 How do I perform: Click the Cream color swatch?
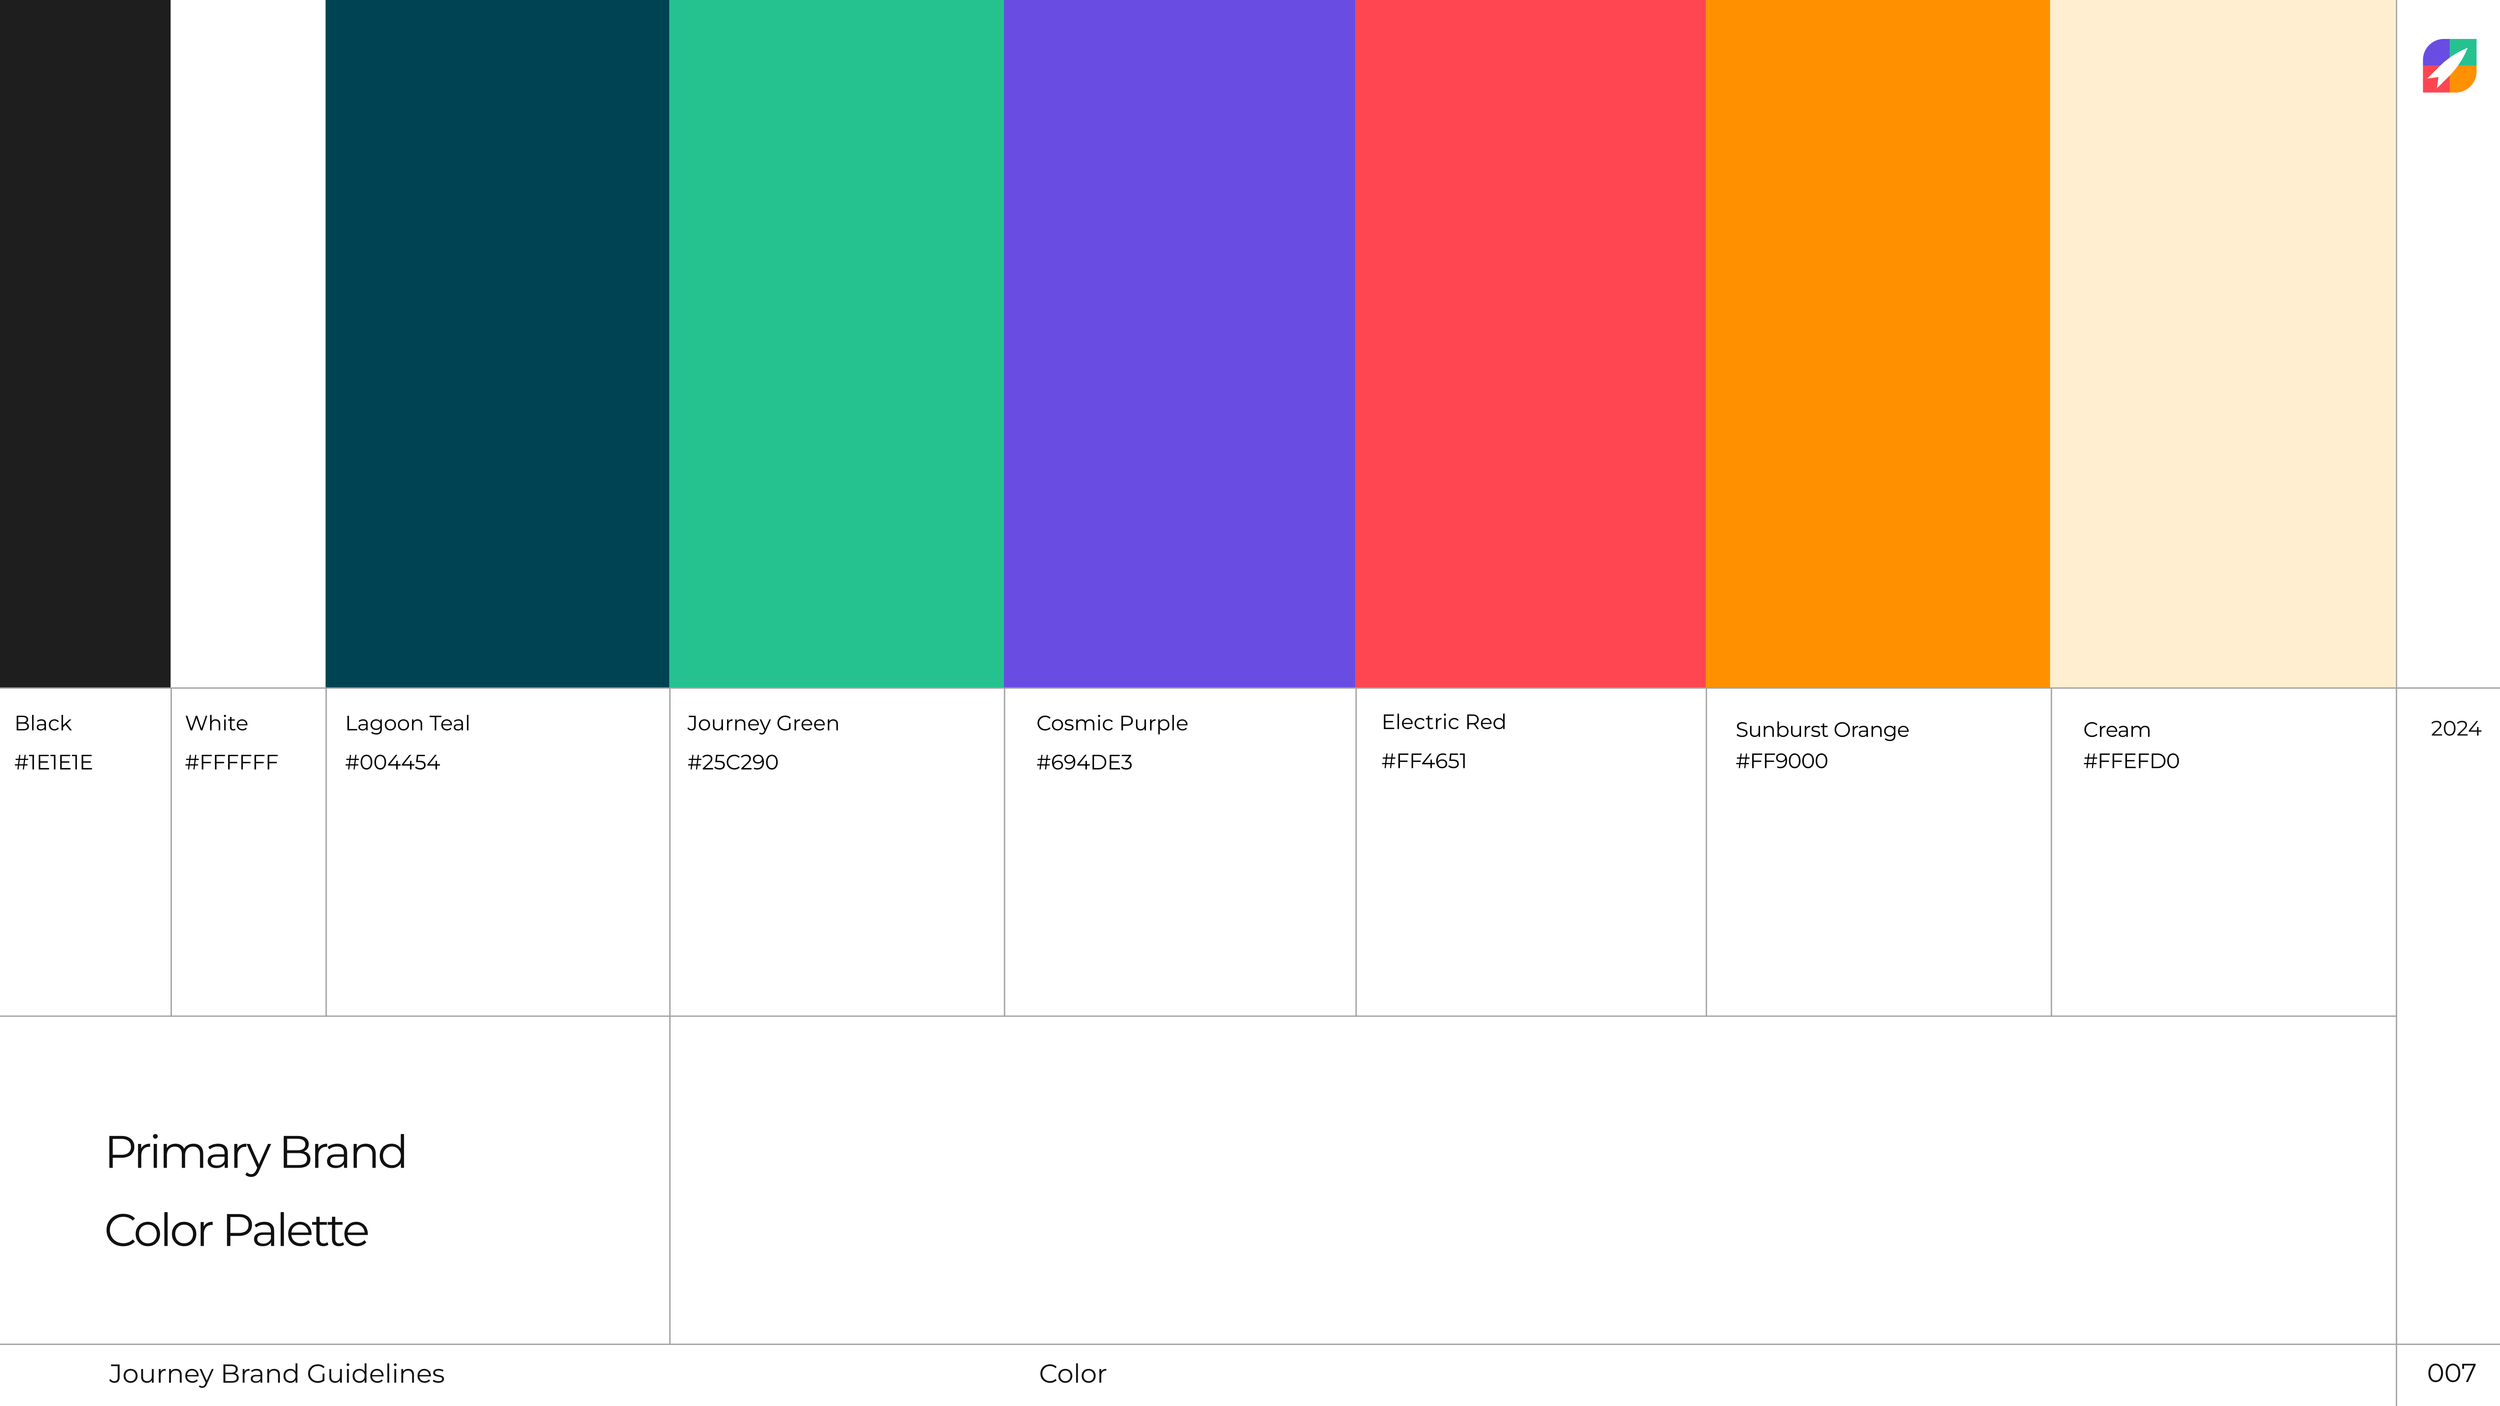2223,344
